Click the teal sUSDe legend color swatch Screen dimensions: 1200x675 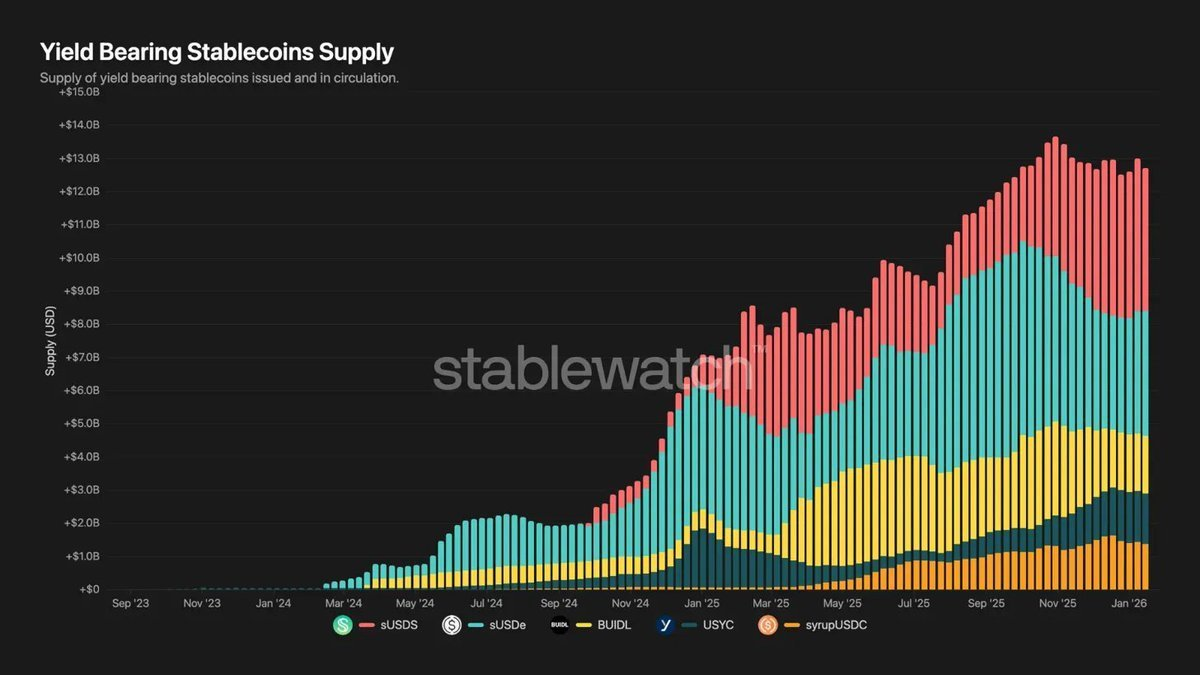pos(474,626)
